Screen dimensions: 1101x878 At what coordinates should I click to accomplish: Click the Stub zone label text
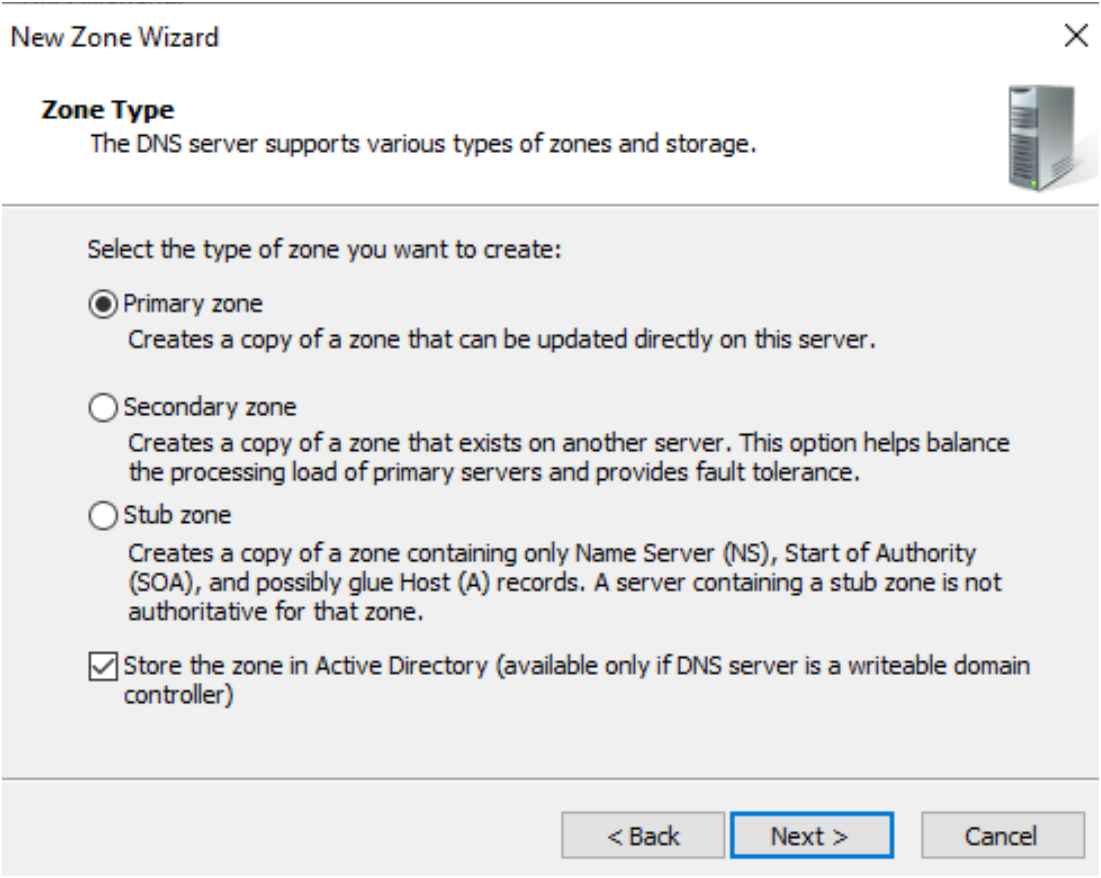pyautogui.click(x=177, y=516)
